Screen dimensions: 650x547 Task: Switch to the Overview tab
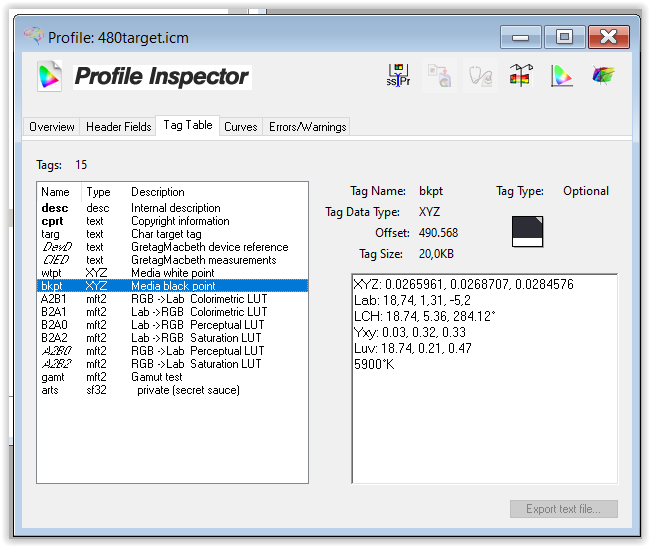tap(52, 127)
